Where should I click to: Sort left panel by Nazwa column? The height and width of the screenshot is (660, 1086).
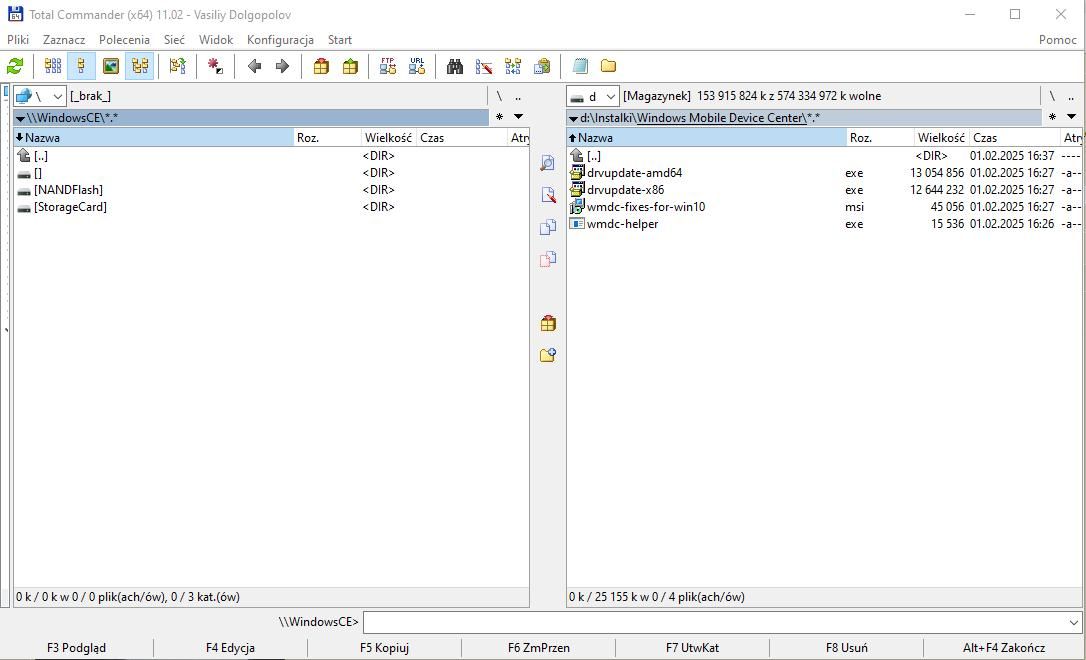pos(154,138)
